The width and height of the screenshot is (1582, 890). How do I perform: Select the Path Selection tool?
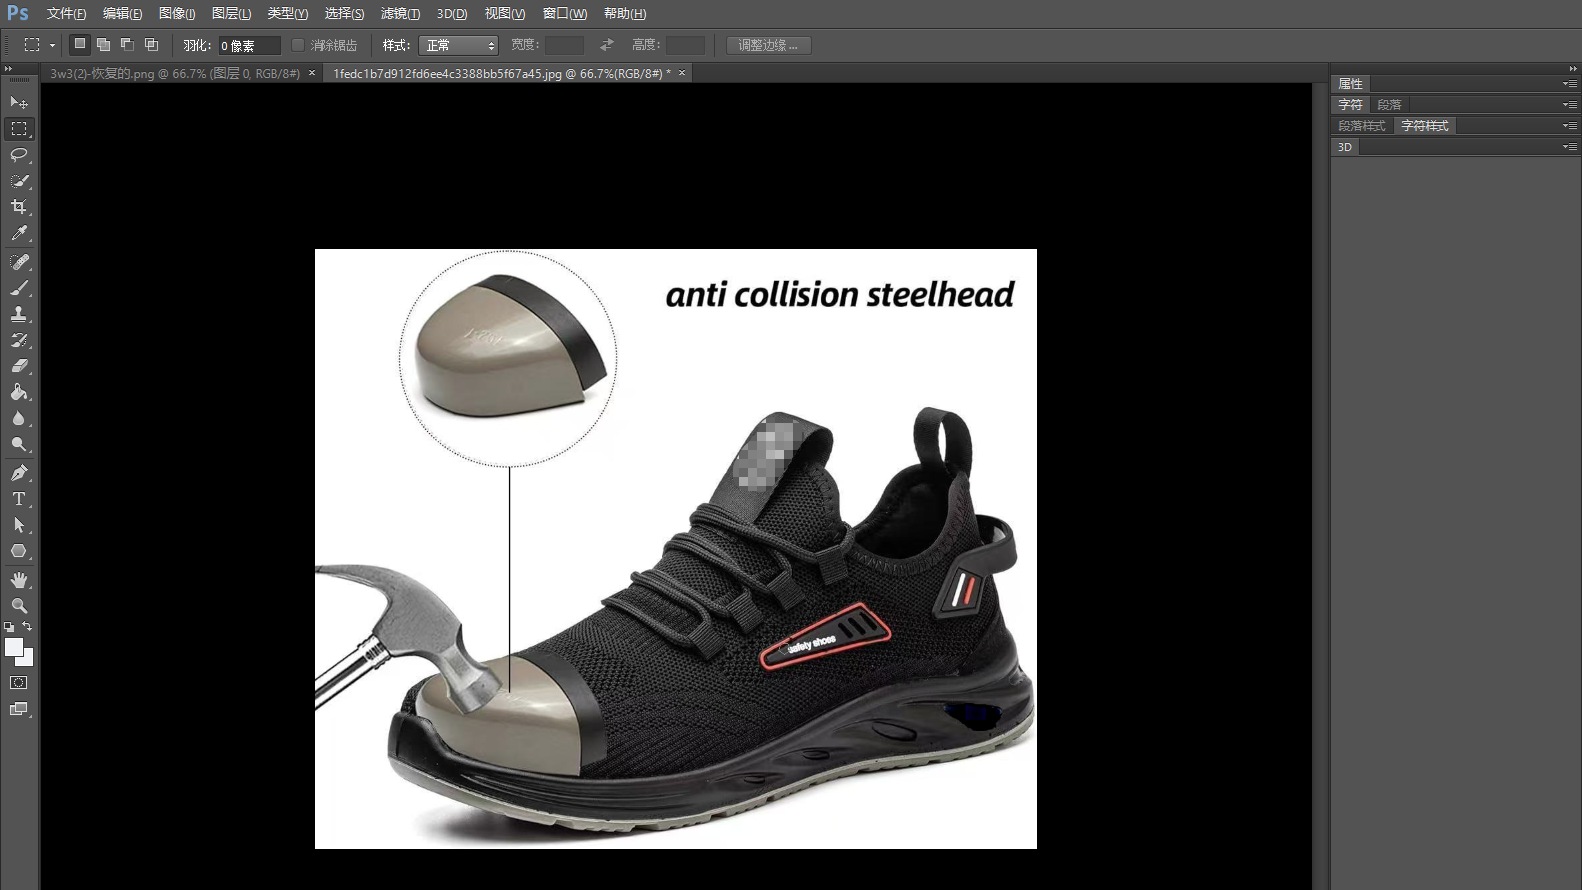coord(19,525)
